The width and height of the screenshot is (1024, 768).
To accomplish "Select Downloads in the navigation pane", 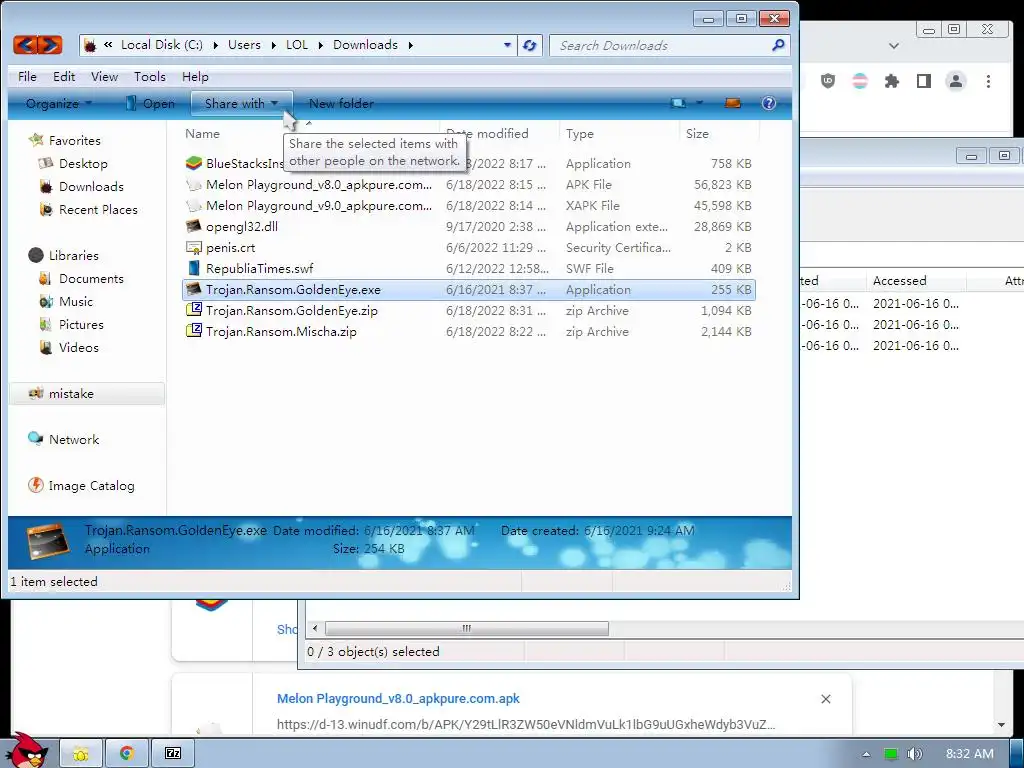I will (x=91, y=186).
